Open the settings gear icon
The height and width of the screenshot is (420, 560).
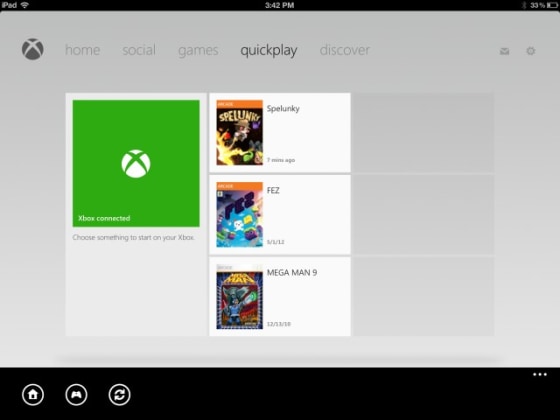(x=531, y=51)
